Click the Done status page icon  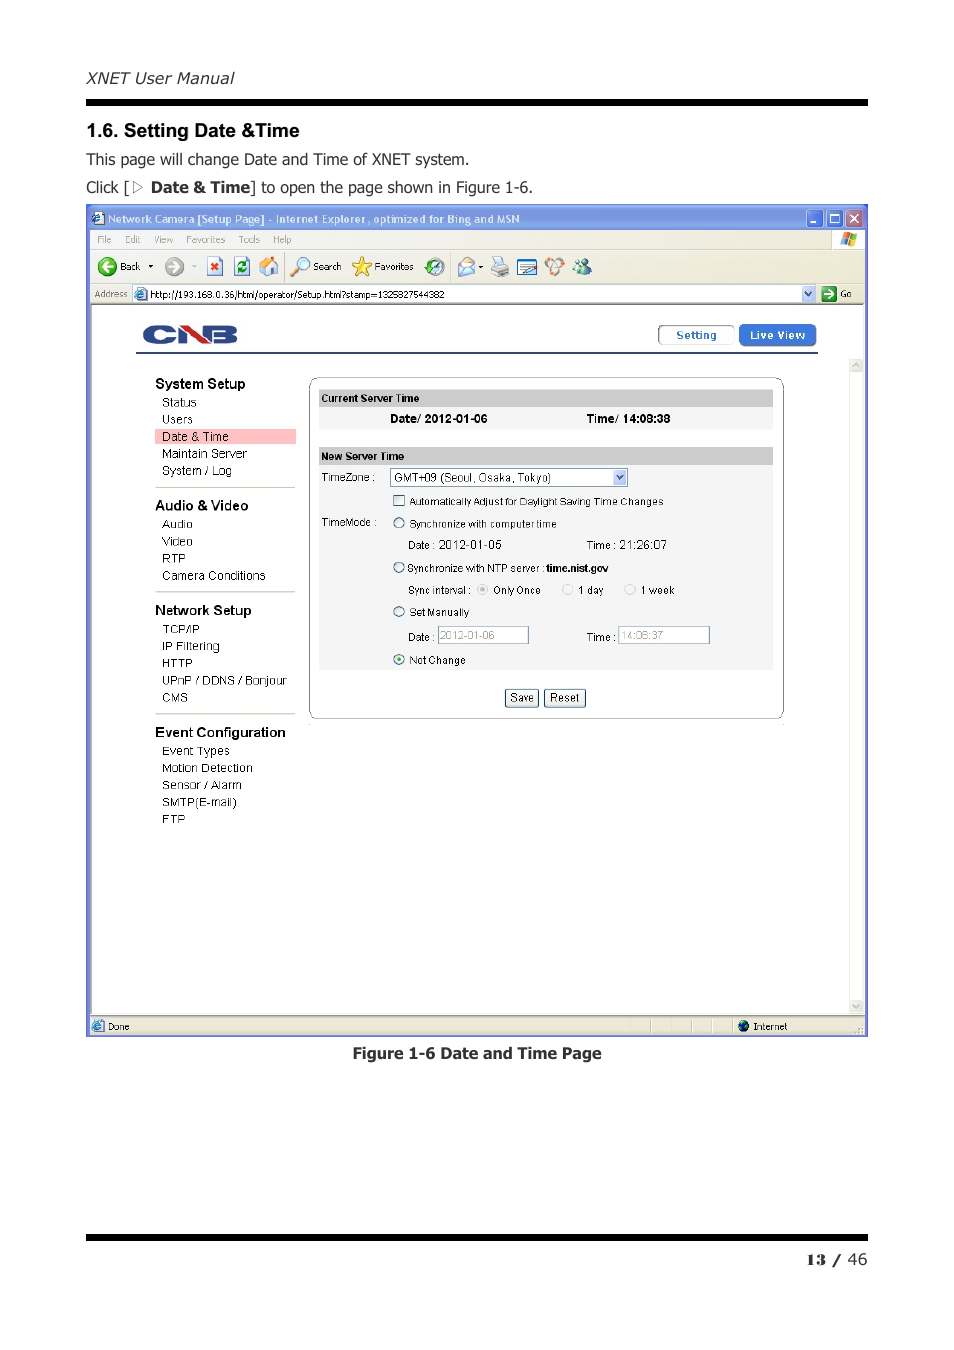(x=98, y=1026)
